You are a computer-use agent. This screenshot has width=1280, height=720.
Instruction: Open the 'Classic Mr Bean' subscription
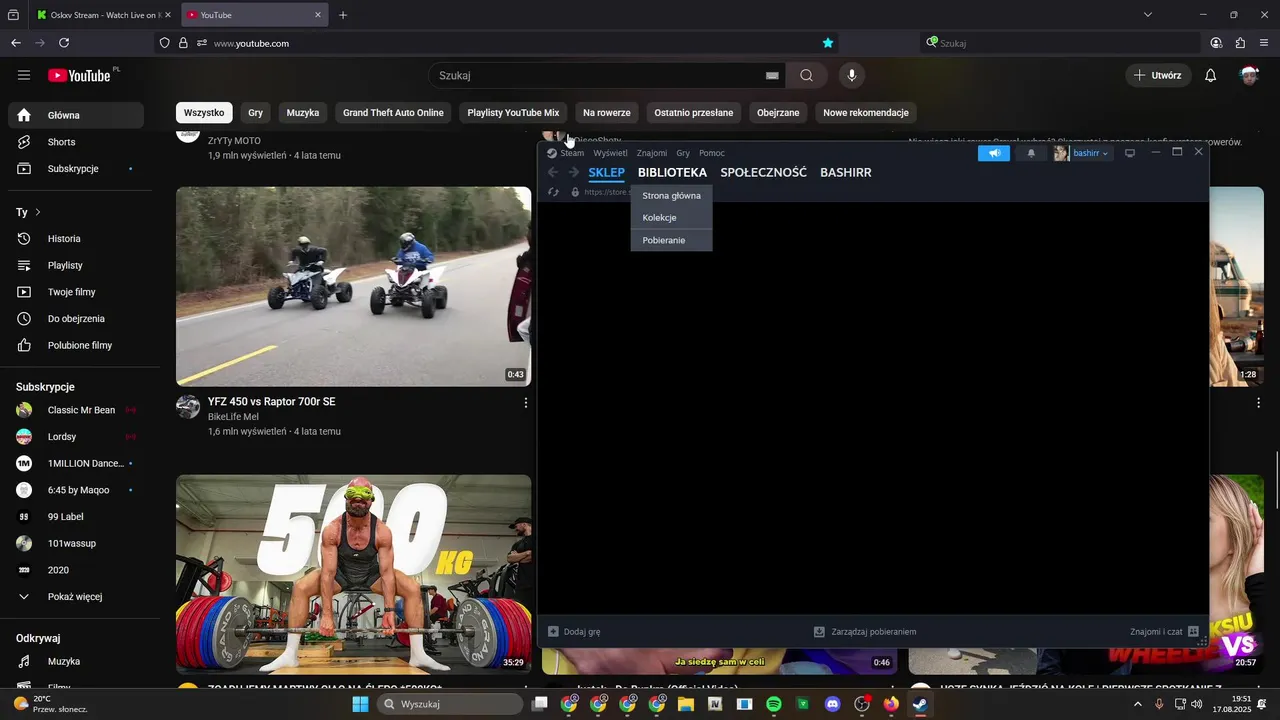click(76, 410)
